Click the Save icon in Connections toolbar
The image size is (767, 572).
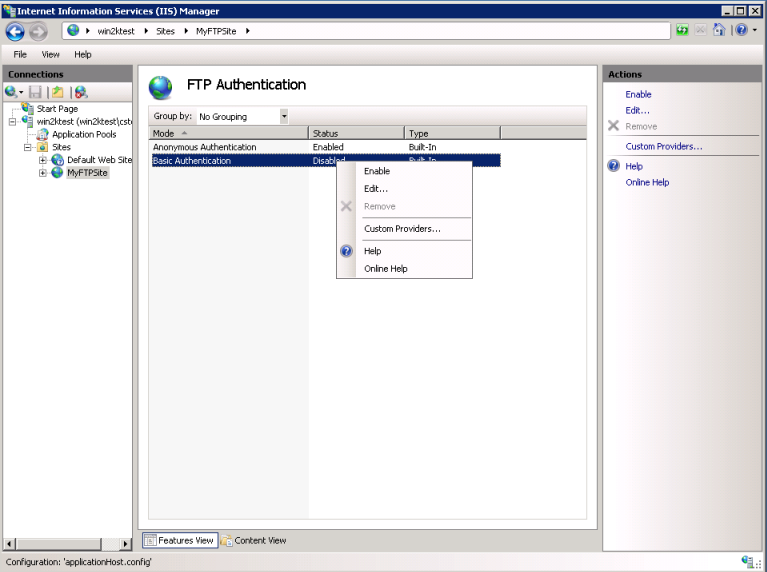click(x=35, y=92)
